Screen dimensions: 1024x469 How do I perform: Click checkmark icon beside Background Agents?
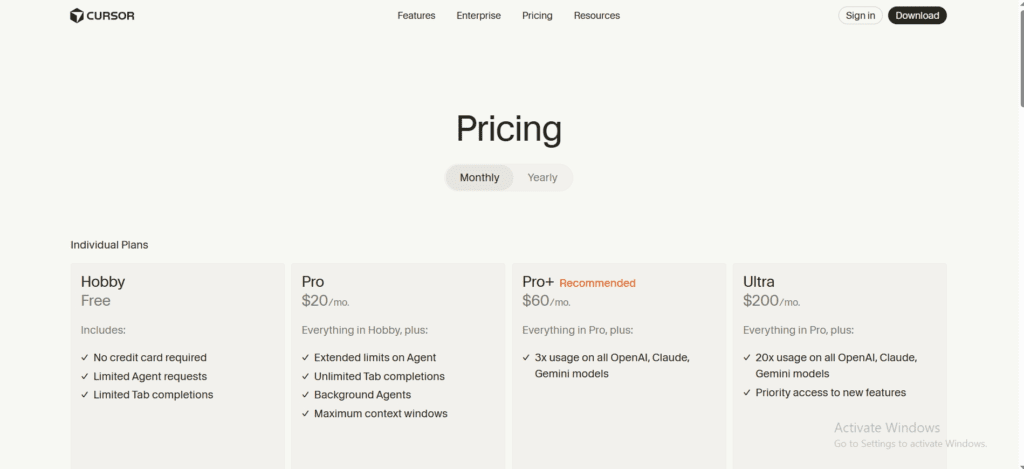pos(305,395)
